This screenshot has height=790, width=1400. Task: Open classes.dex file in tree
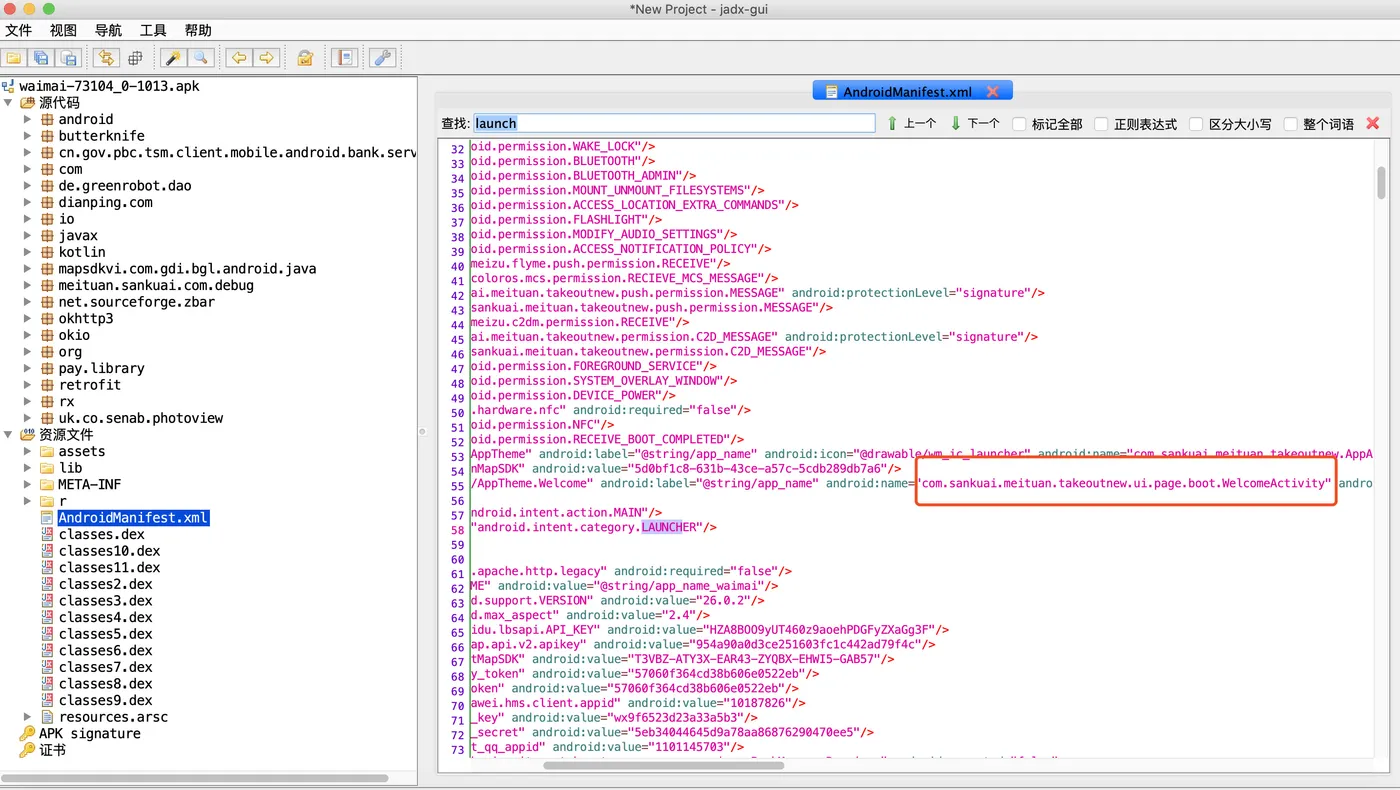pos(101,534)
